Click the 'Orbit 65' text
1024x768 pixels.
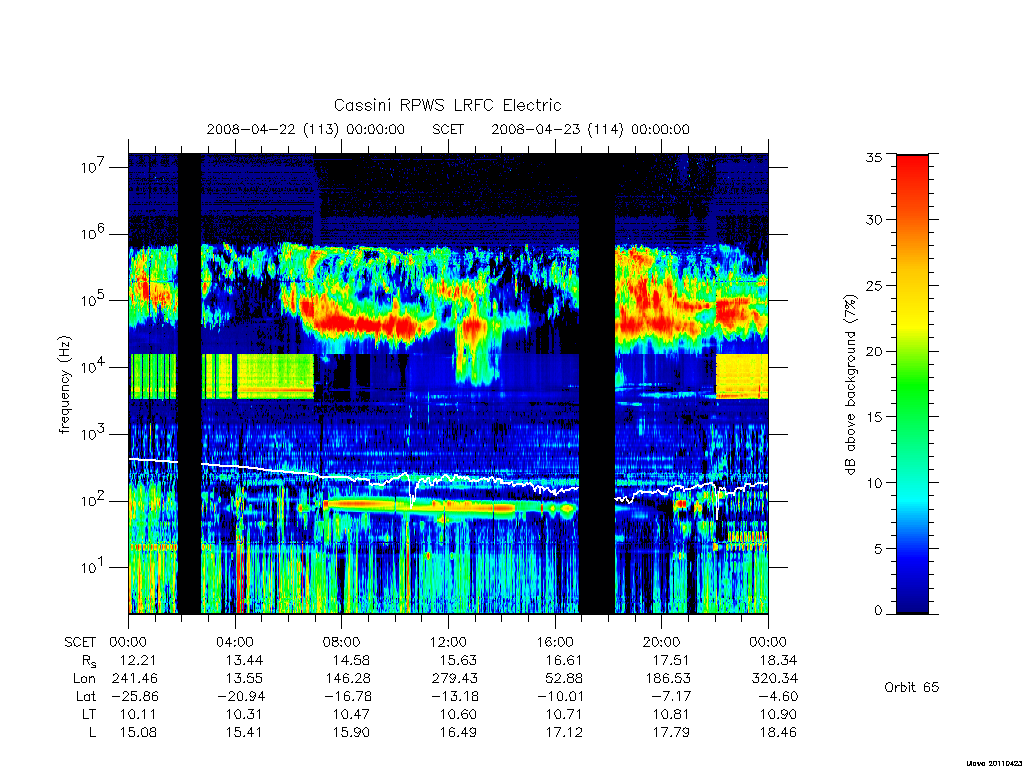912,687
